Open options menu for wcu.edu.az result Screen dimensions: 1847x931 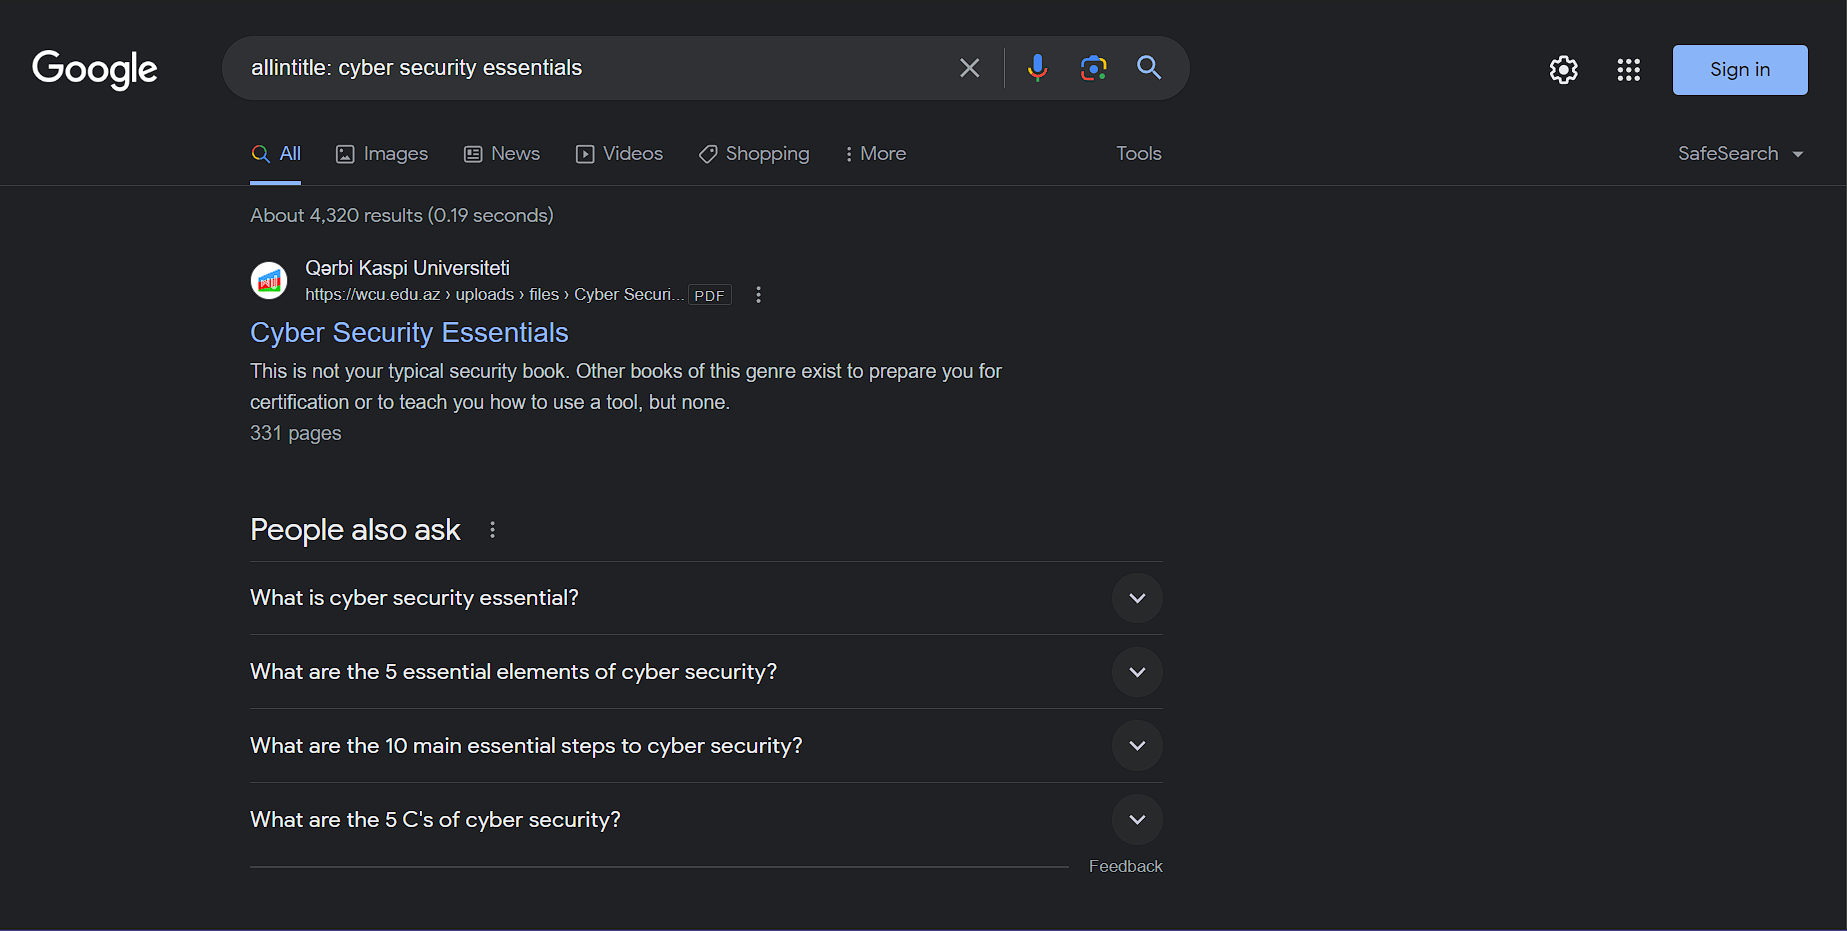(x=758, y=295)
